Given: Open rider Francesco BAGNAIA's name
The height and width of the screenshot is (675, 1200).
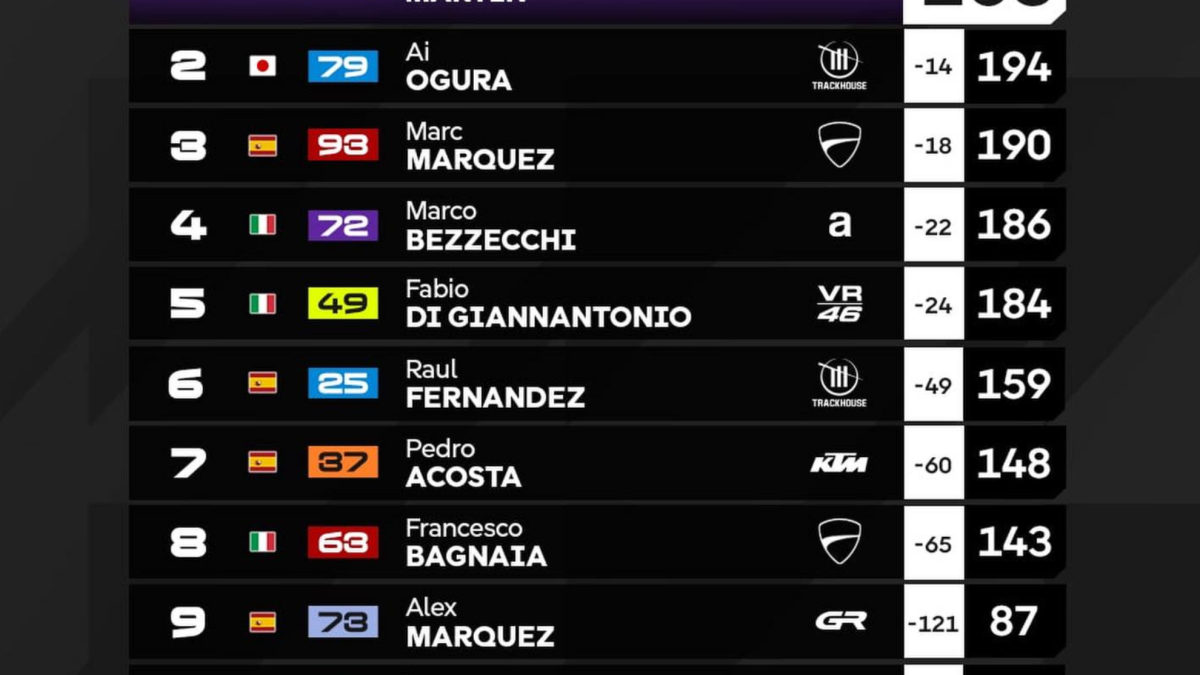Looking at the screenshot, I should (x=476, y=542).
